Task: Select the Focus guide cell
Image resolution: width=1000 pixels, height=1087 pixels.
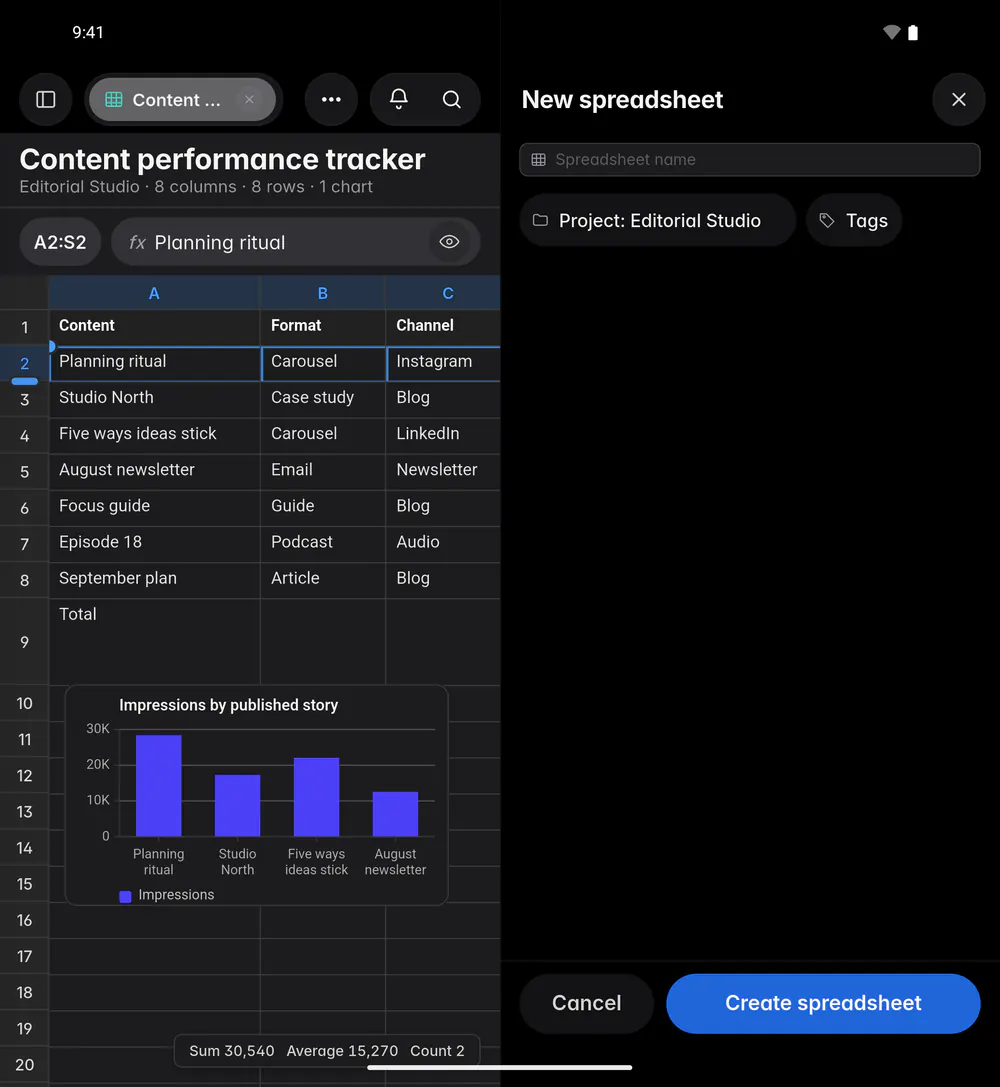Action: [155, 506]
